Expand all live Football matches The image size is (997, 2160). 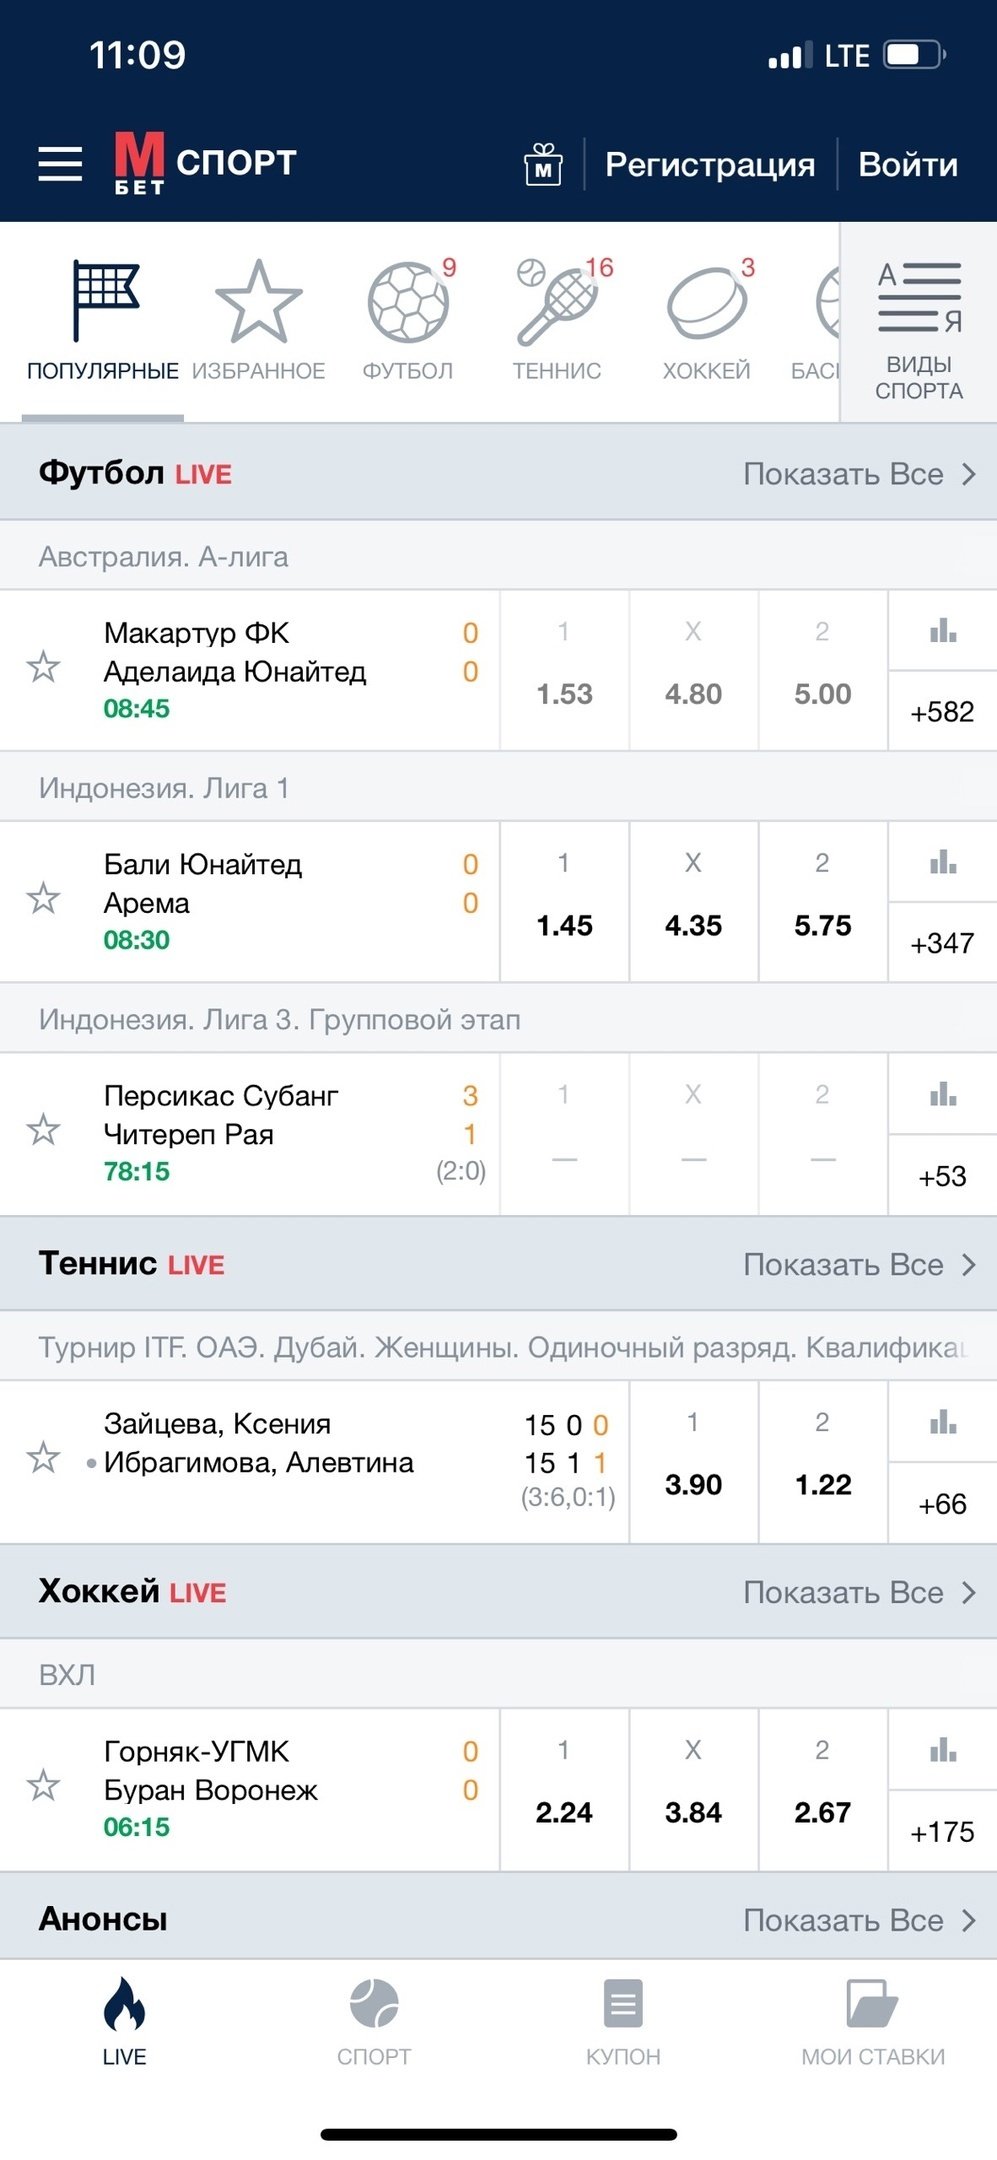[x=858, y=474]
